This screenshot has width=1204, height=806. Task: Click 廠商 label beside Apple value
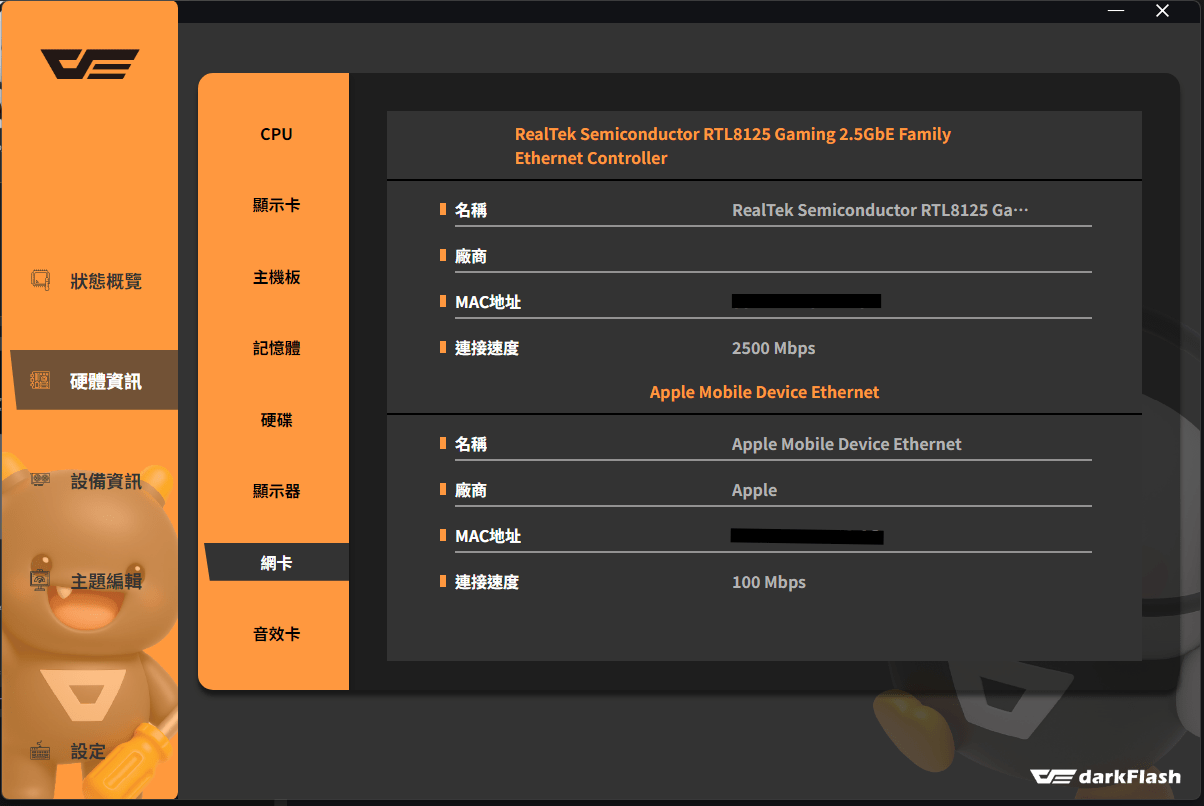(470, 490)
